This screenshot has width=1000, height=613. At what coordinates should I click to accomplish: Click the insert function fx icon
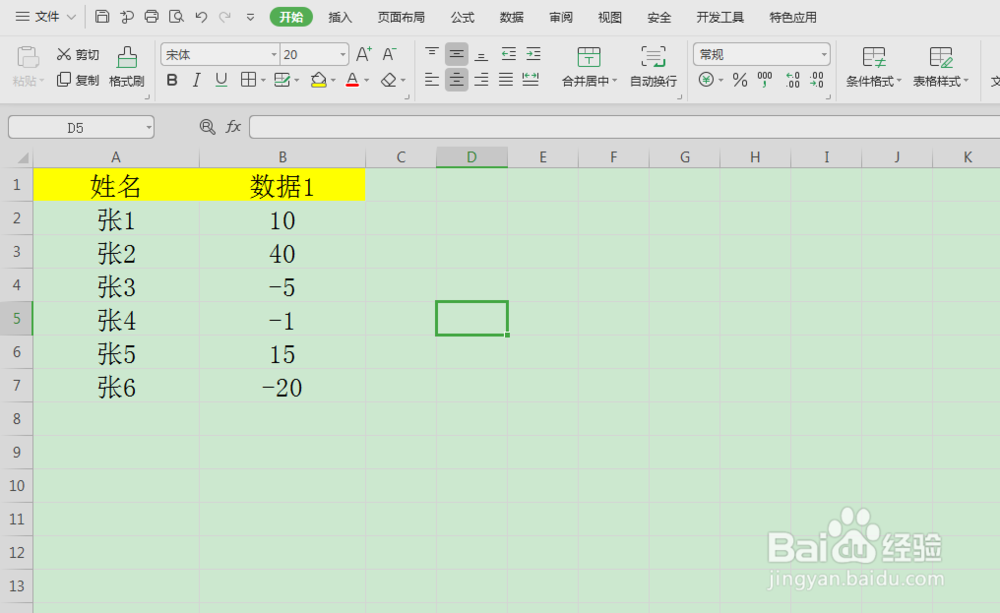point(233,127)
